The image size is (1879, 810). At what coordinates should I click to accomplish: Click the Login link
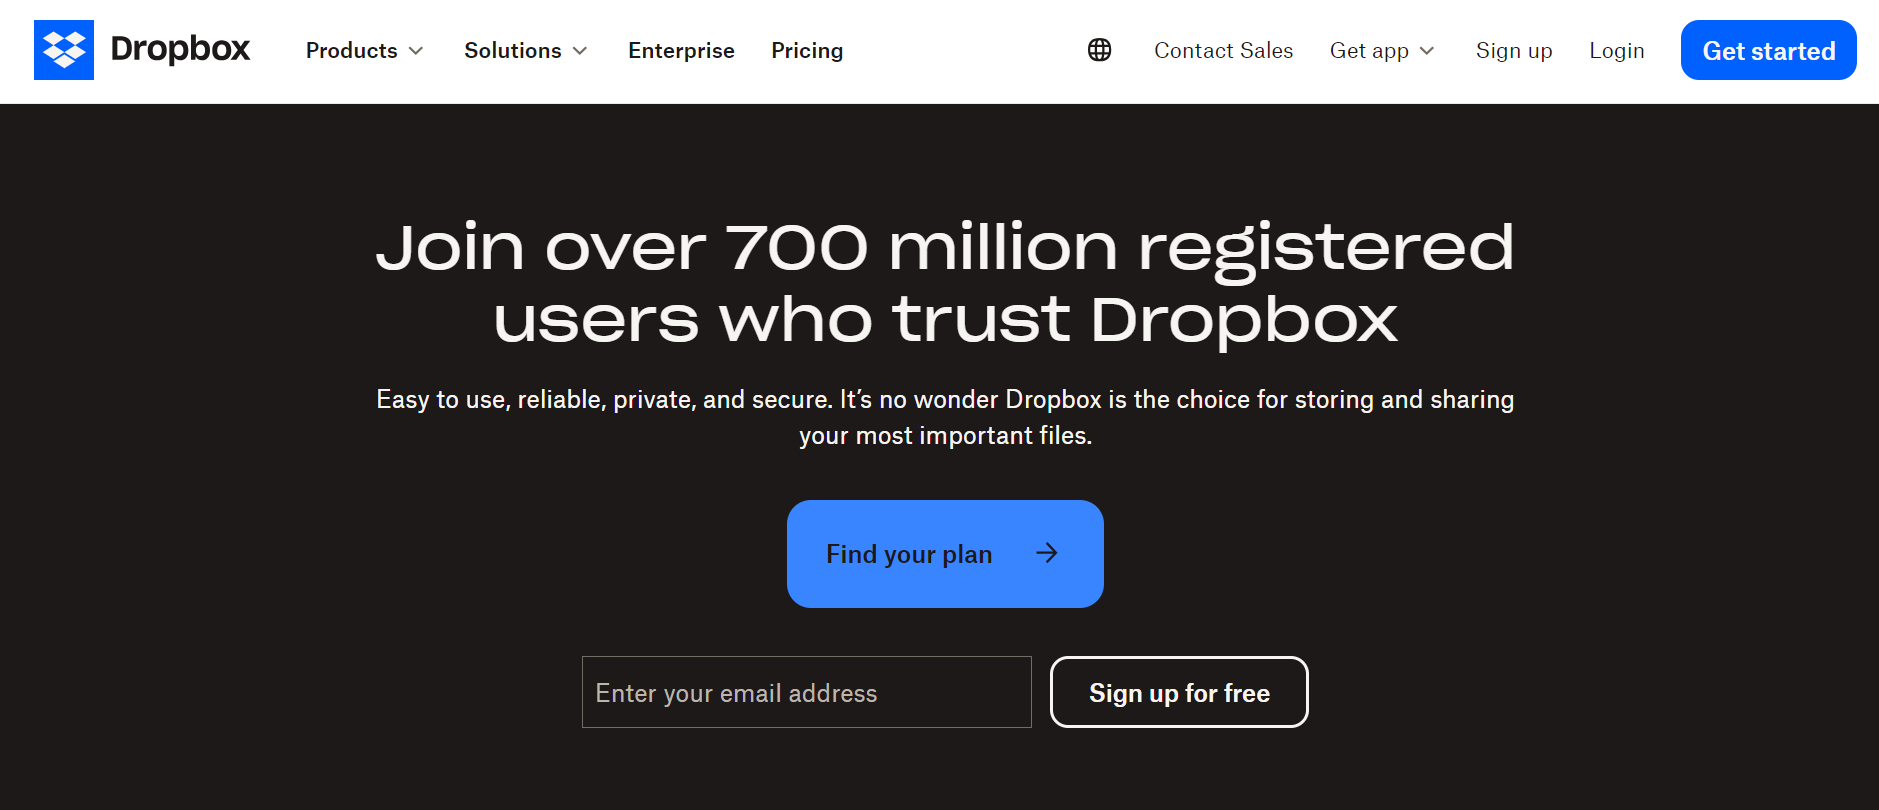pyautogui.click(x=1617, y=50)
